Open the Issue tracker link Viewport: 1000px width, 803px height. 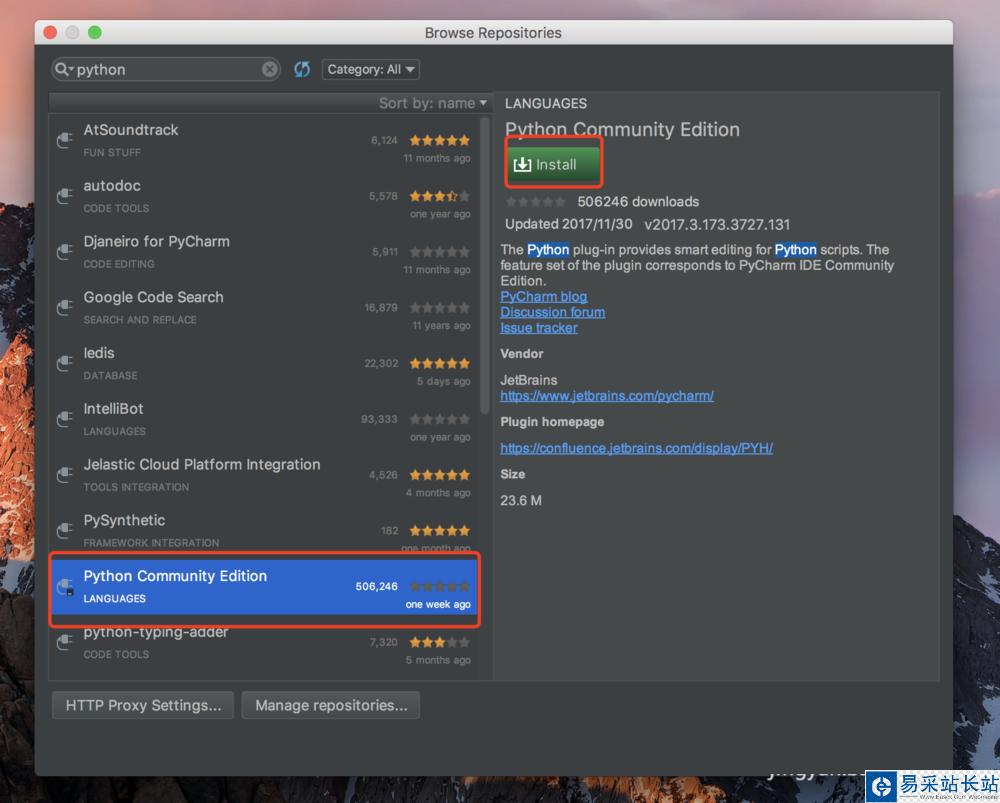pos(539,328)
